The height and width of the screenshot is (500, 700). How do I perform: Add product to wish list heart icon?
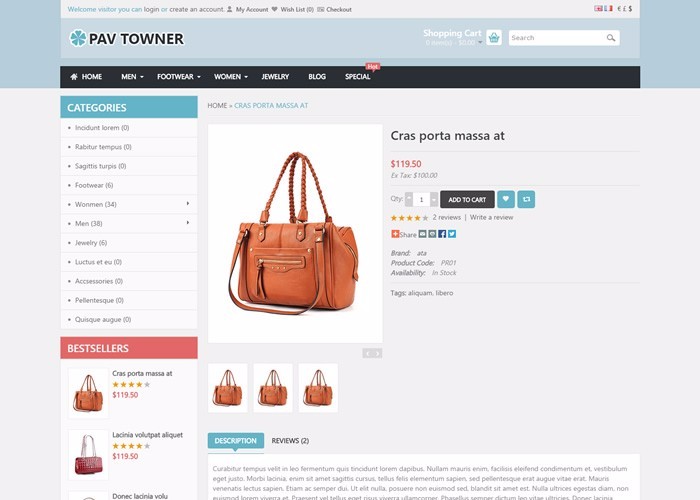coord(506,199)
